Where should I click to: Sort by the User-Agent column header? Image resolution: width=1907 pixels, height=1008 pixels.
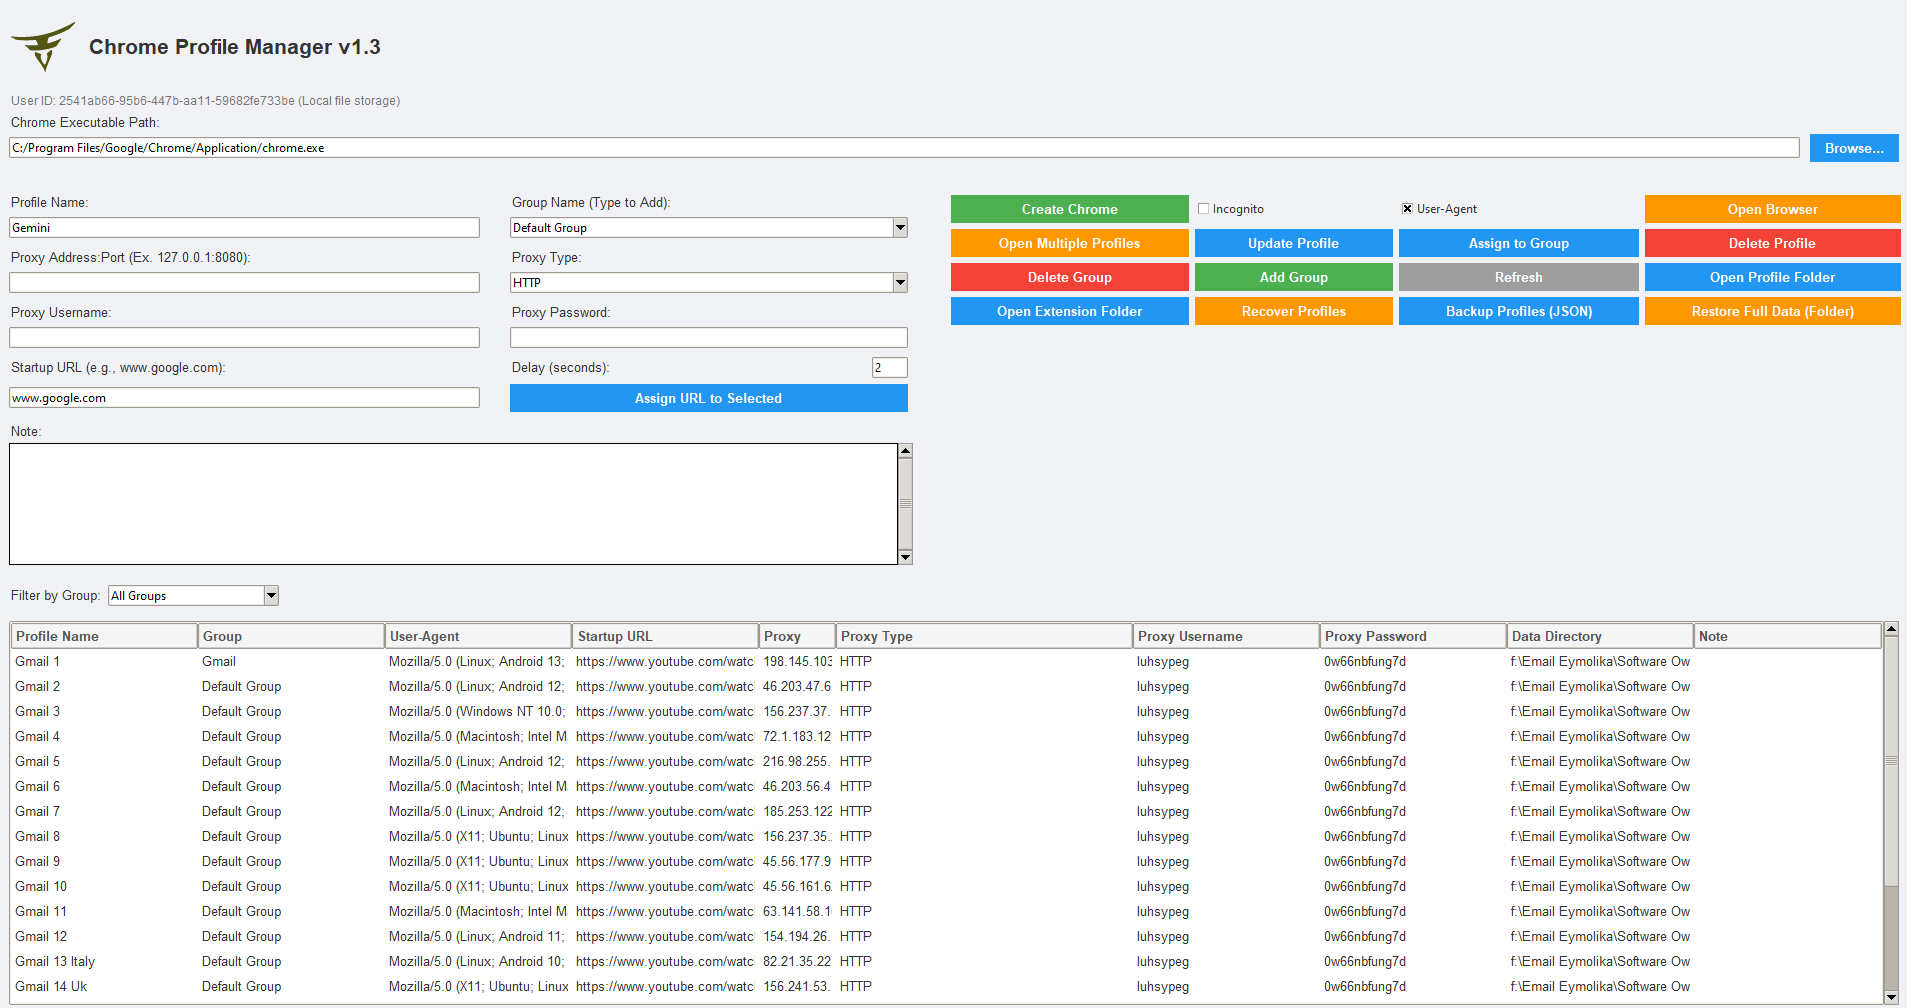click(478, 636)
